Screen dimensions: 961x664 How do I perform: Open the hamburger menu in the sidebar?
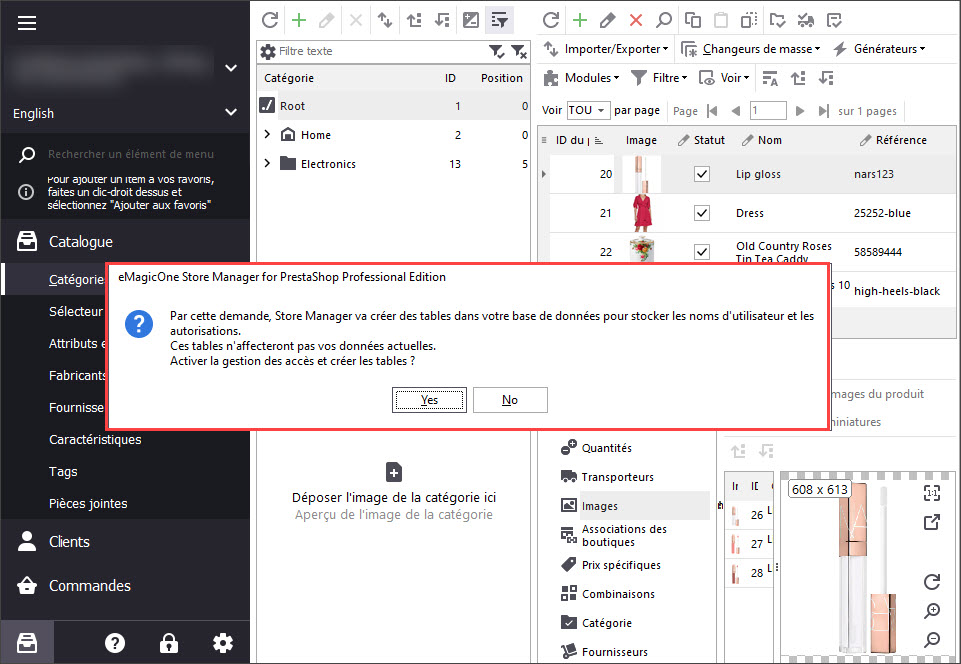coord(27,23)
